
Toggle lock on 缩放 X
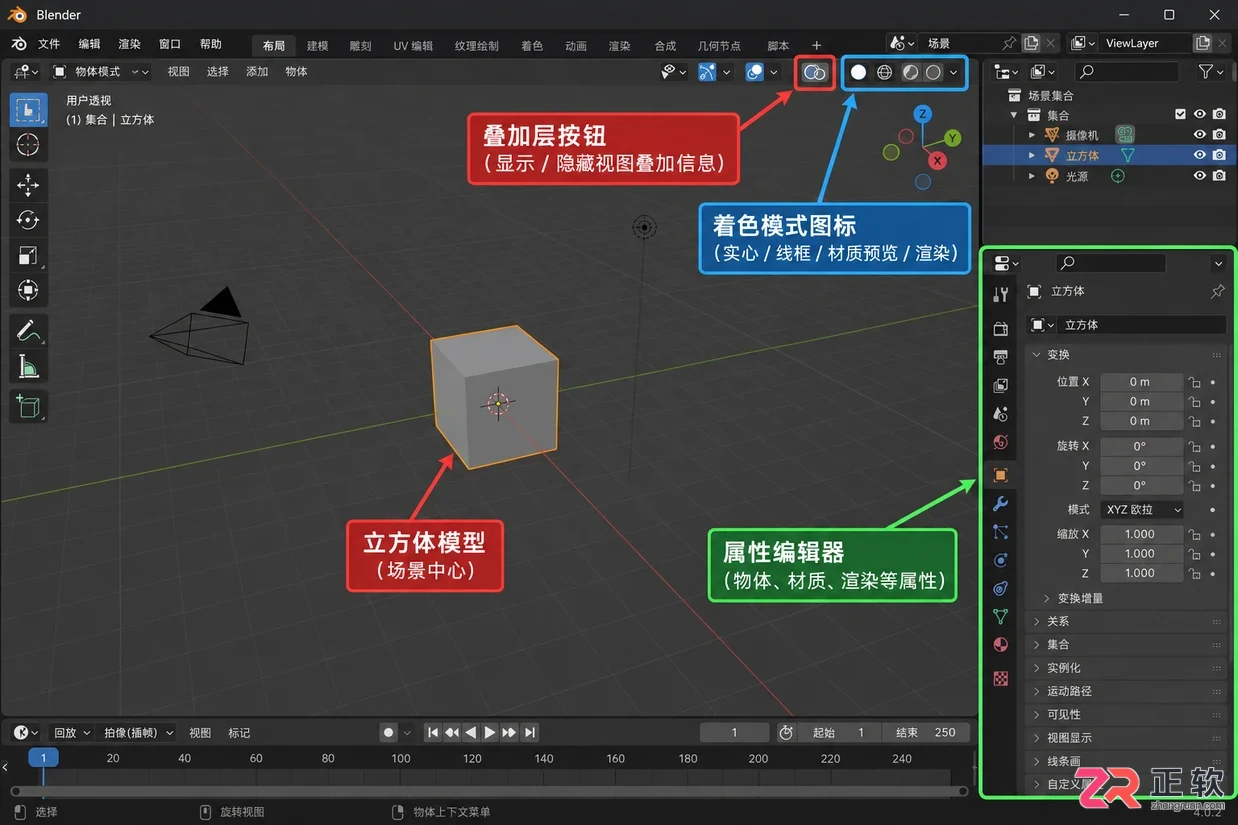coord(1194,534)
